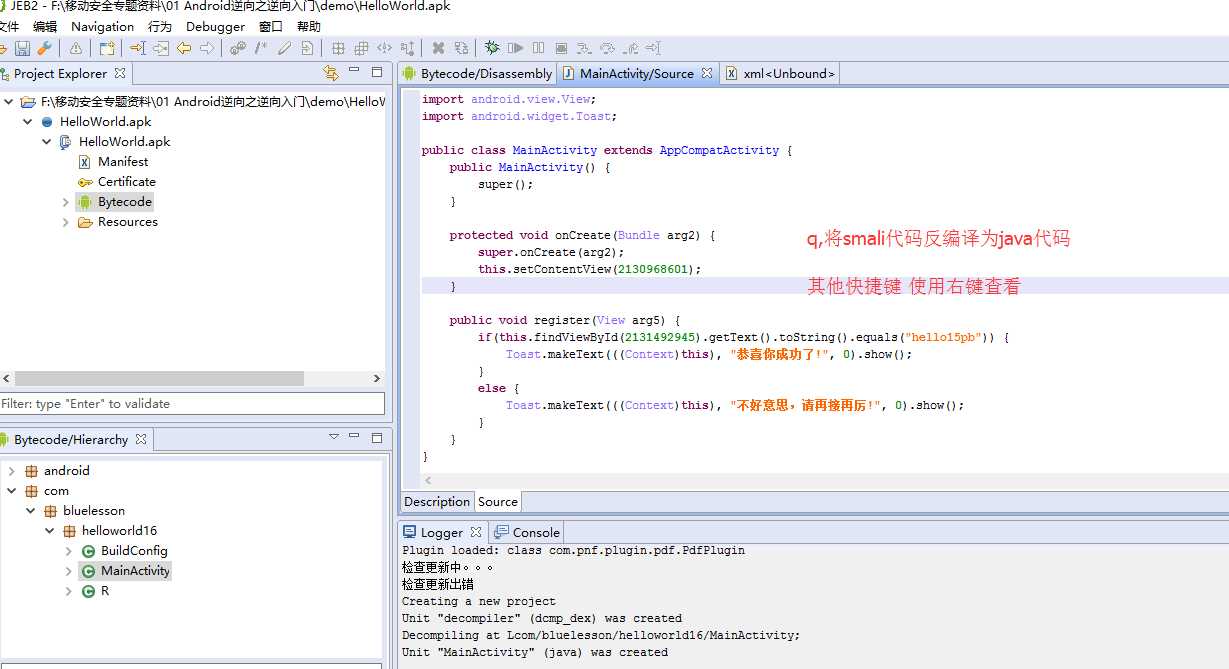Click the comment slash-star toolbar icon
This screenshot has width=1229, height=669.
(x=261, y=48)
